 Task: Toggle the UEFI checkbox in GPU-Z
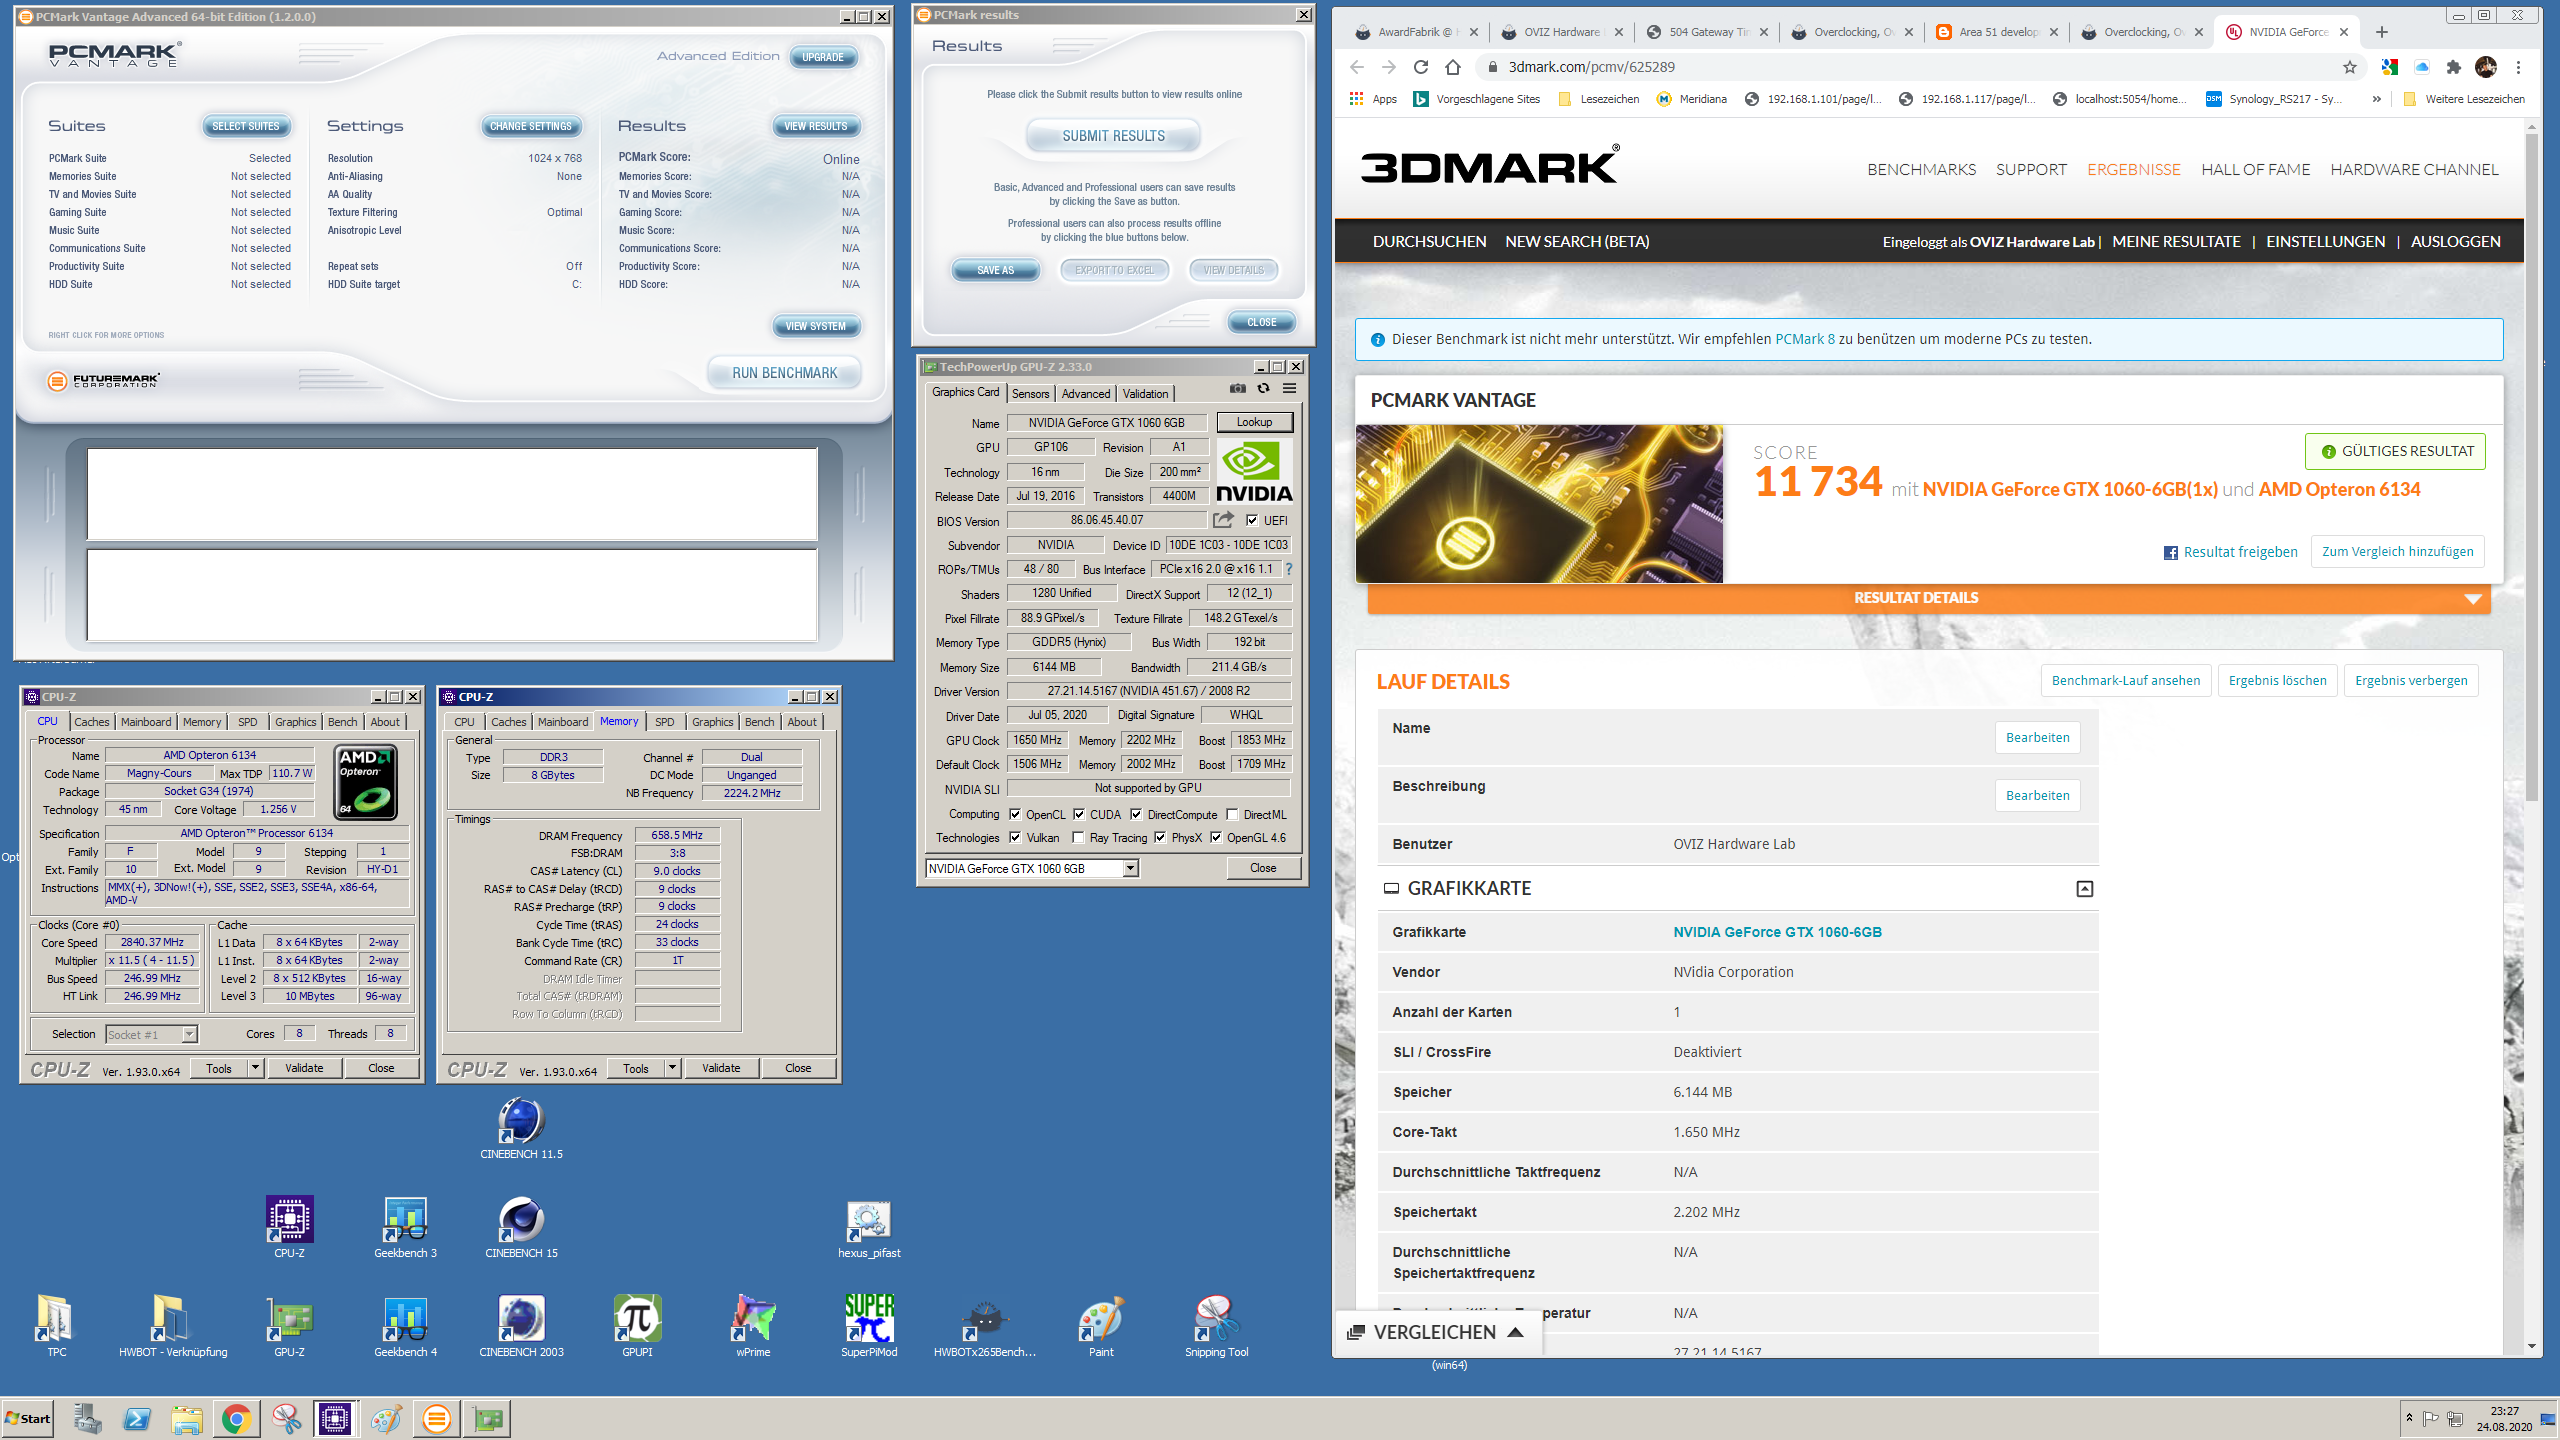click(1252, 520)
